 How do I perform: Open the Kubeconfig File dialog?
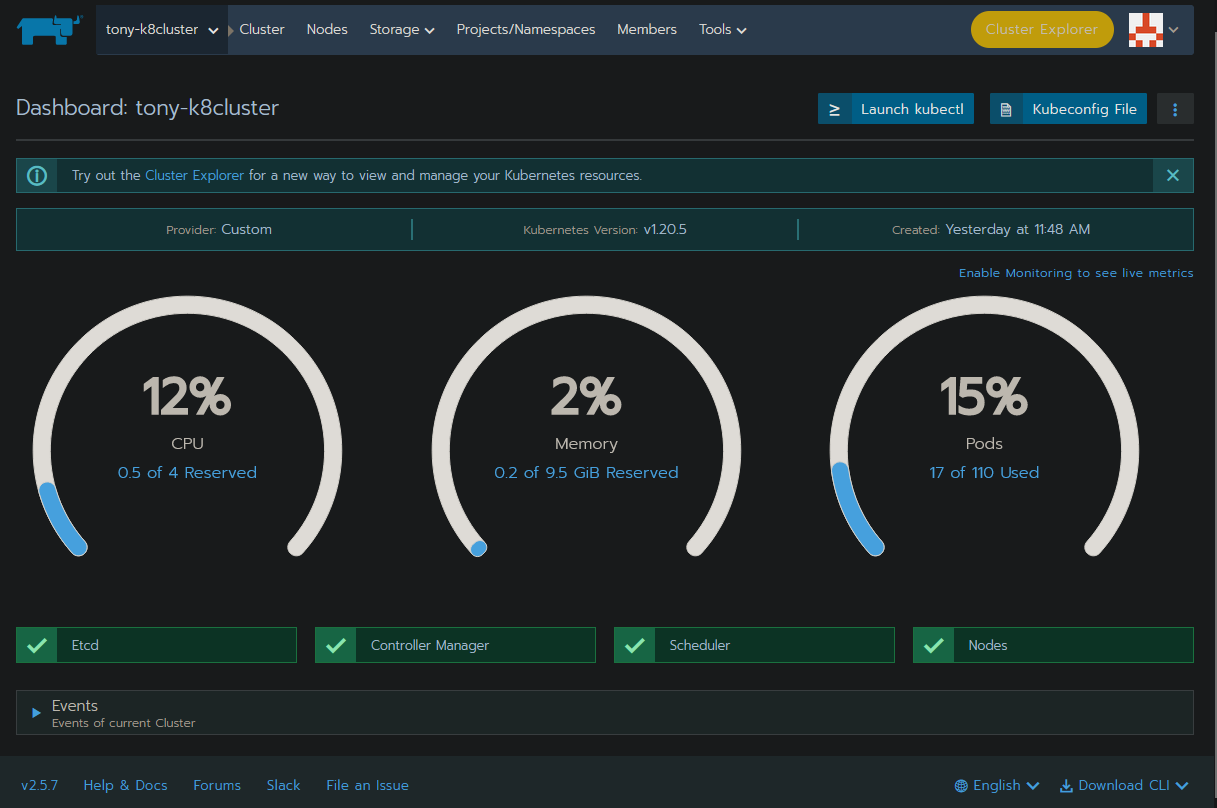[1068, 109]
